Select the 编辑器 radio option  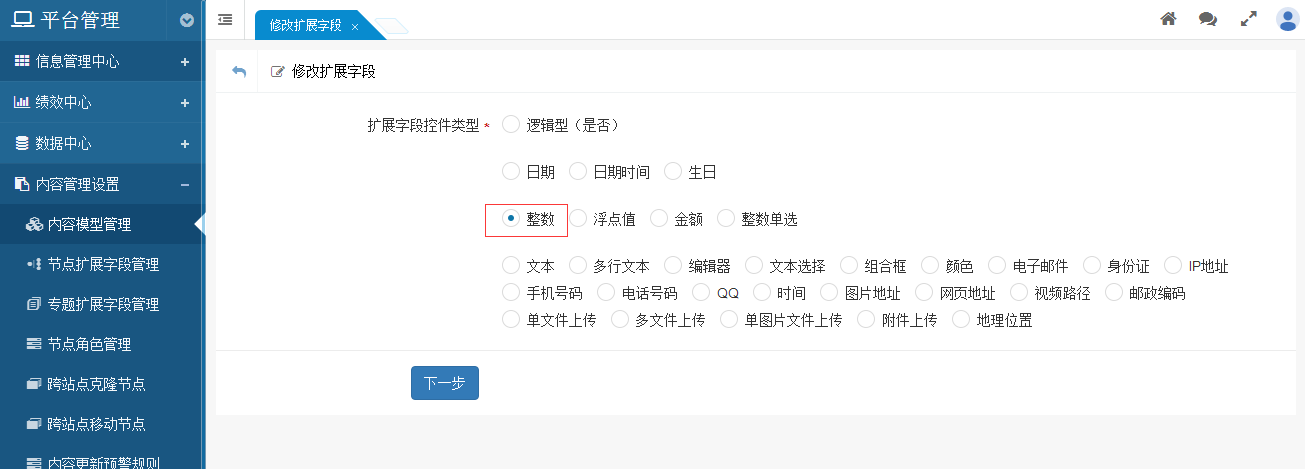point(673,266)
